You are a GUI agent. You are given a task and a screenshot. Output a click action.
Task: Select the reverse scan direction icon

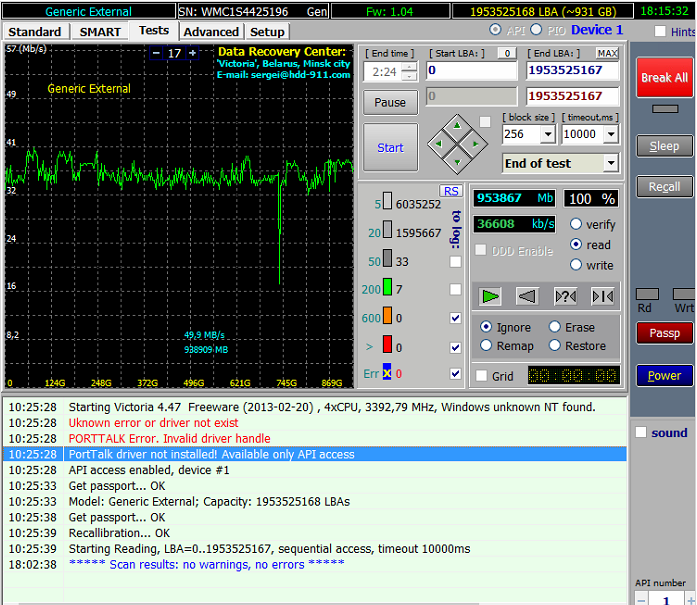(x=527, y=296)
